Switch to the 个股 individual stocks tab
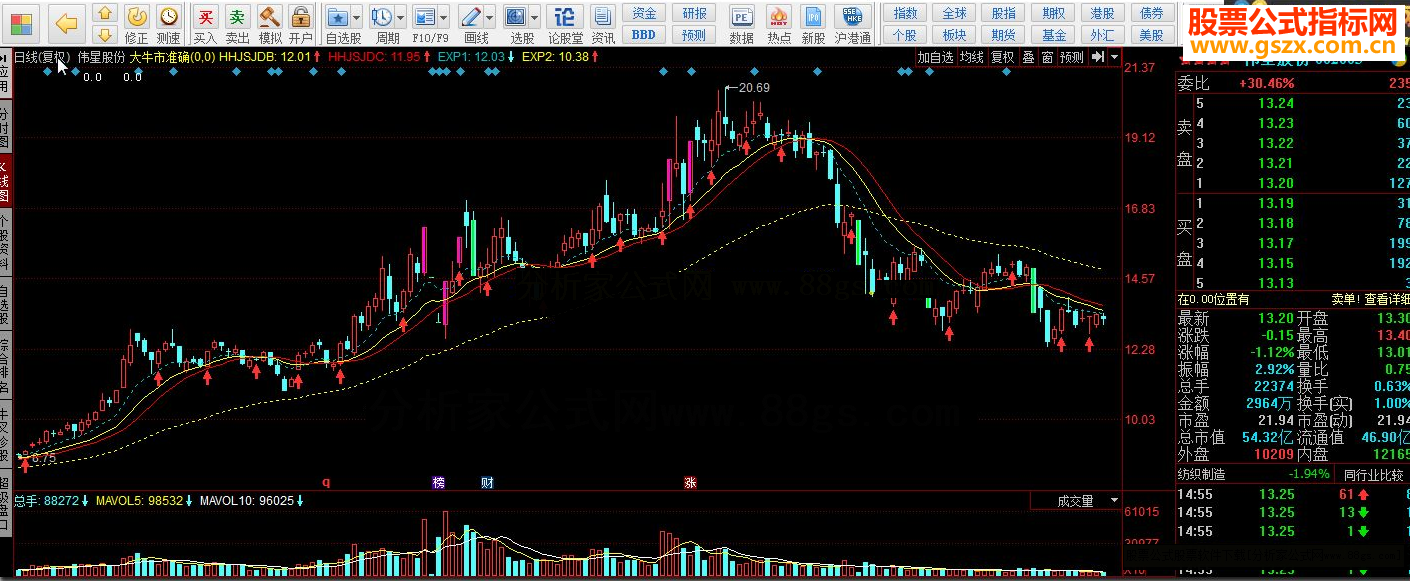Image resolution: width=1410 pixels, height=581 pixels. click(905, 35)
